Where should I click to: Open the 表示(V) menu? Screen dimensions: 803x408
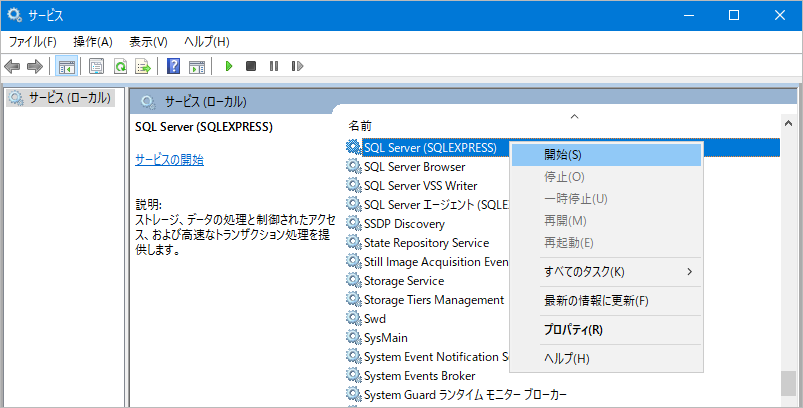(148, 42)
